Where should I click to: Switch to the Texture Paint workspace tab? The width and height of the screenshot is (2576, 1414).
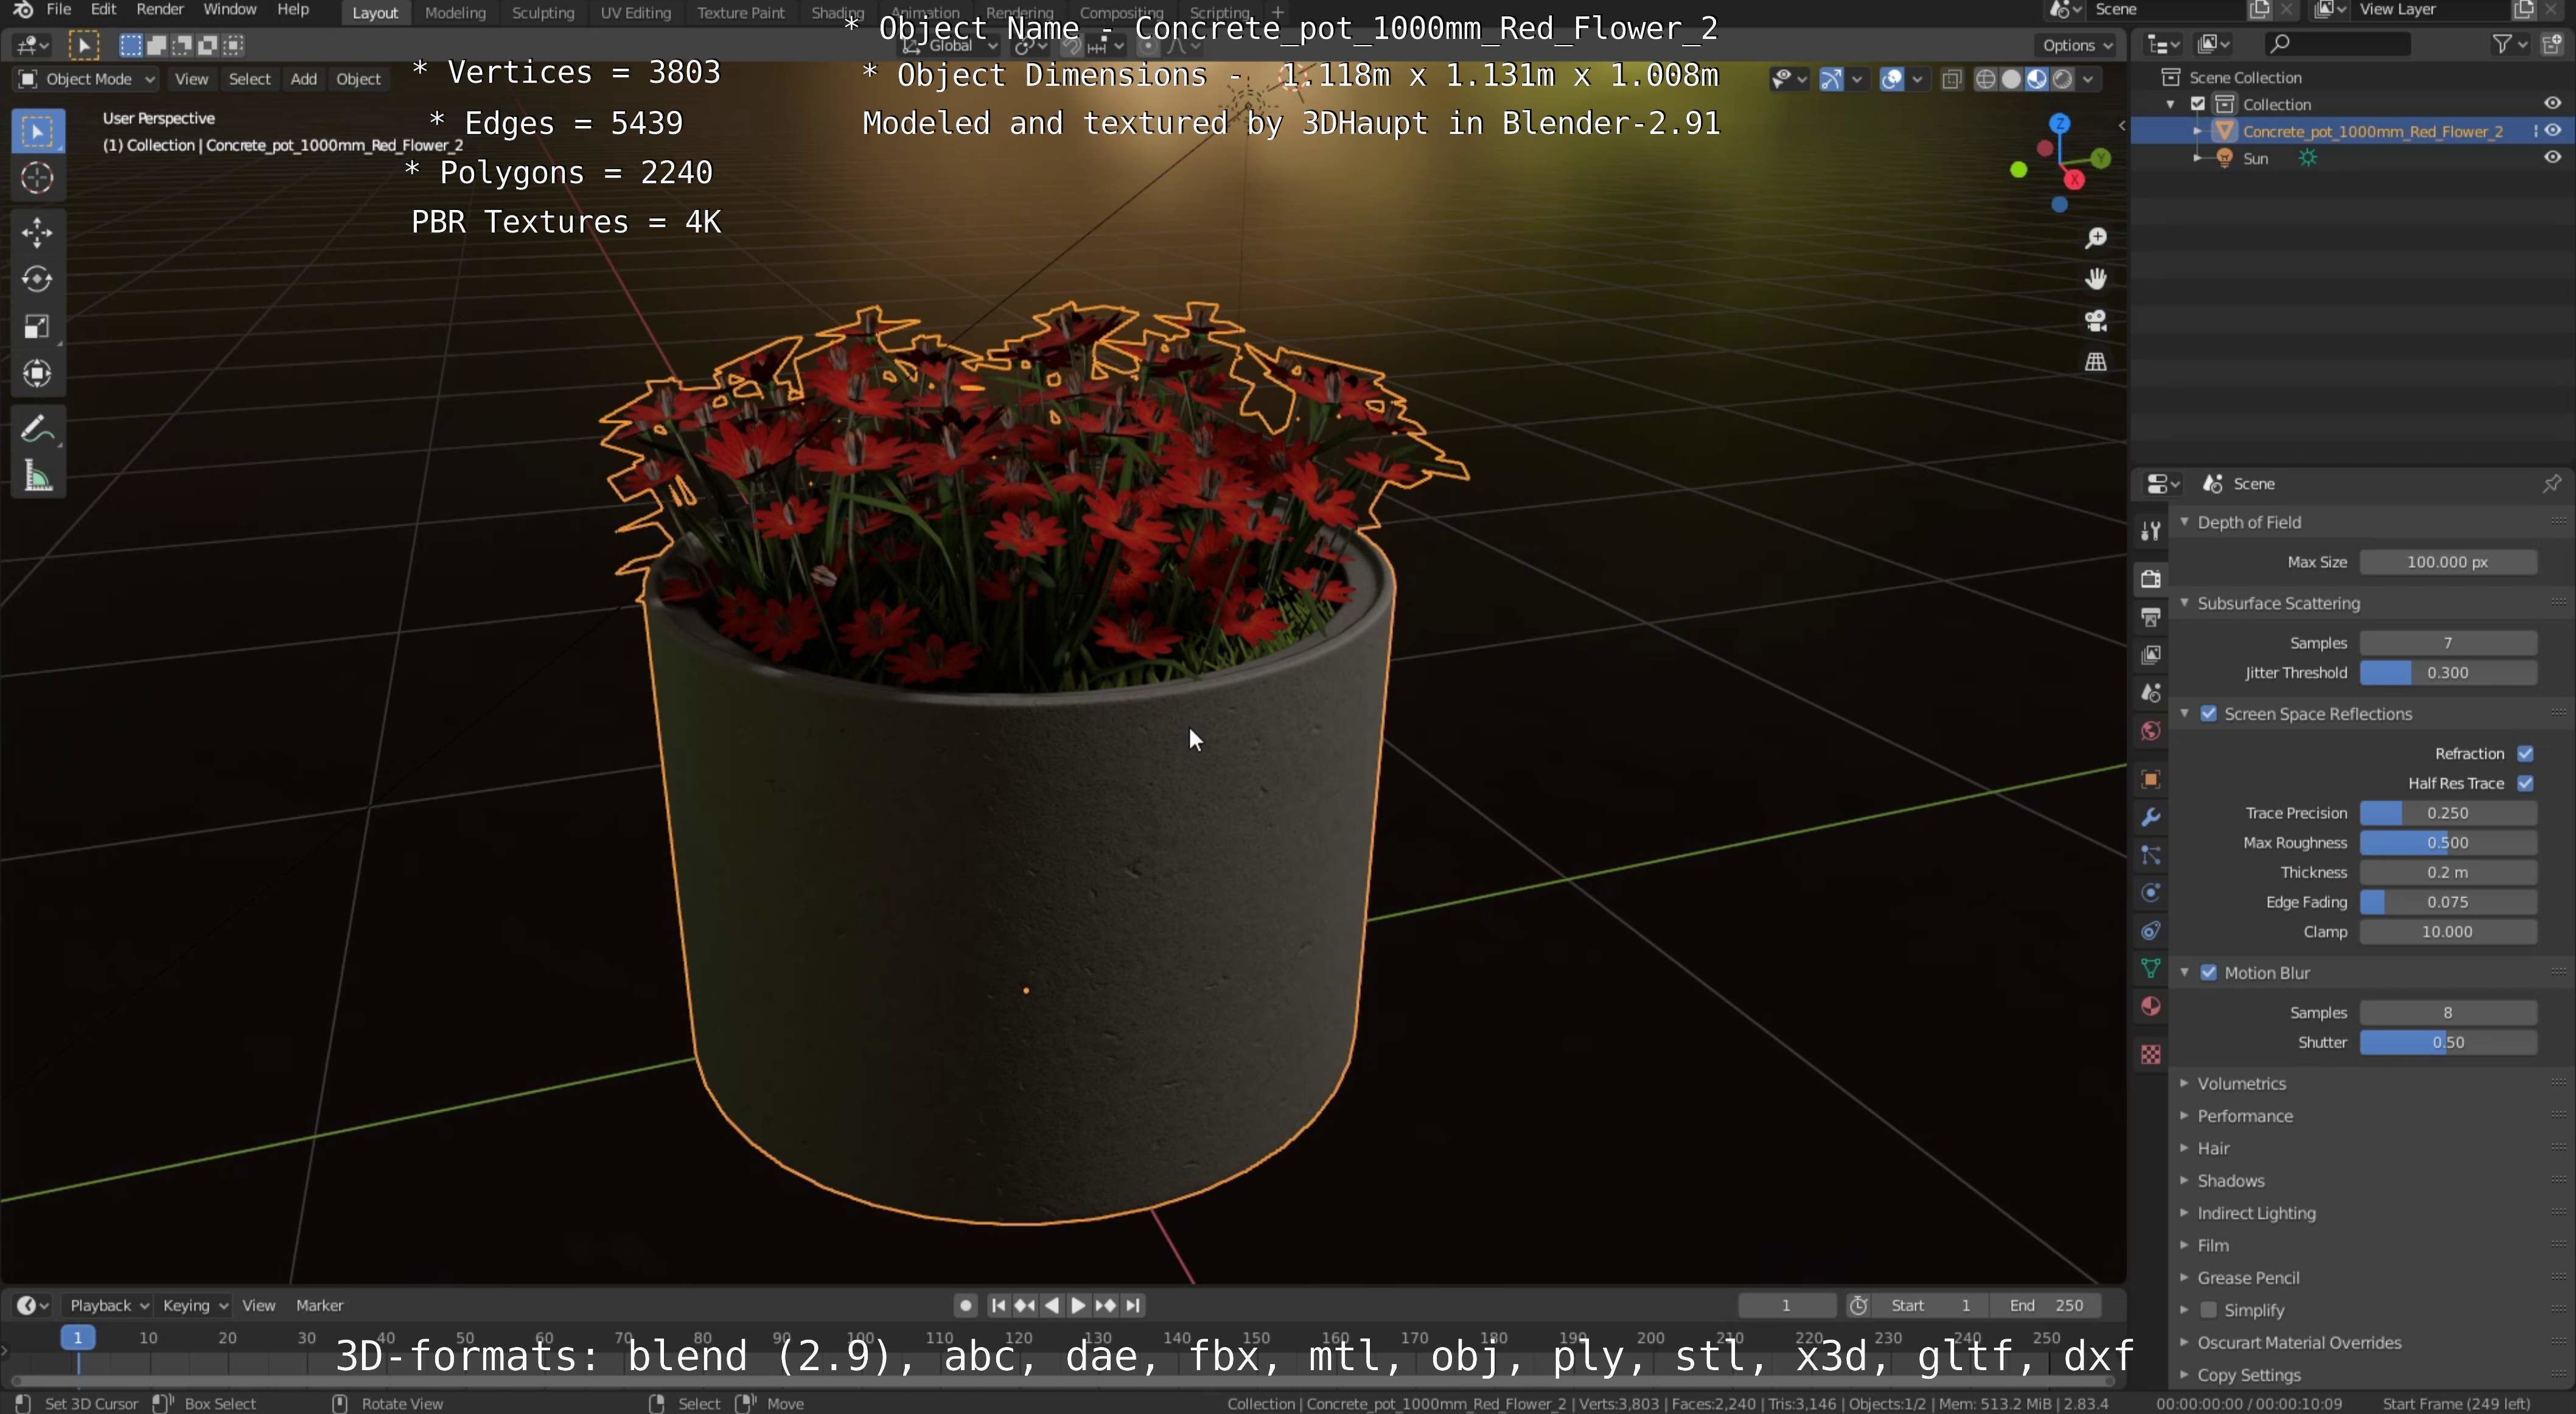coord(741,12)
